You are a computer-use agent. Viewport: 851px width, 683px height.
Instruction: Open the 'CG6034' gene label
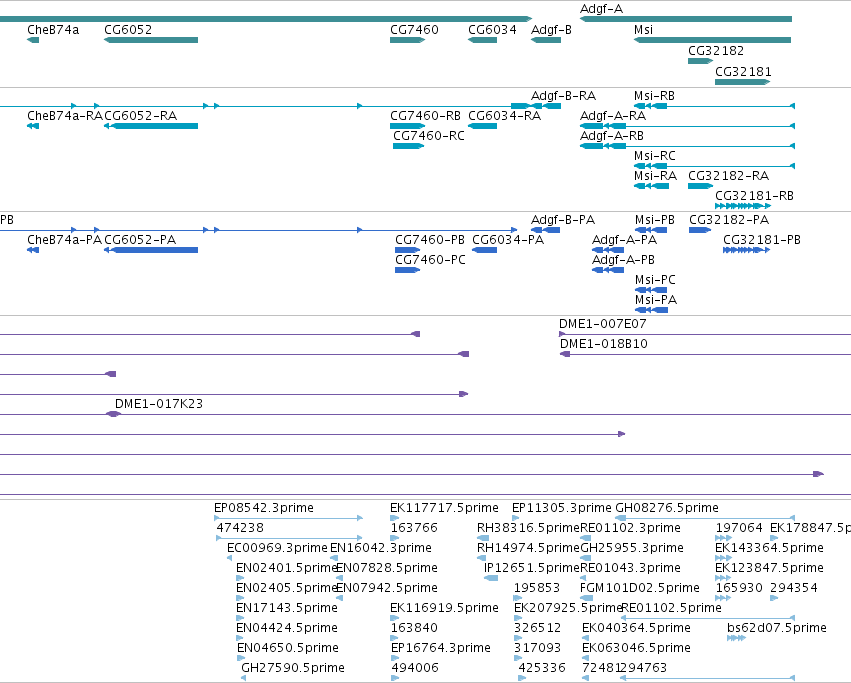pos(492,30)
